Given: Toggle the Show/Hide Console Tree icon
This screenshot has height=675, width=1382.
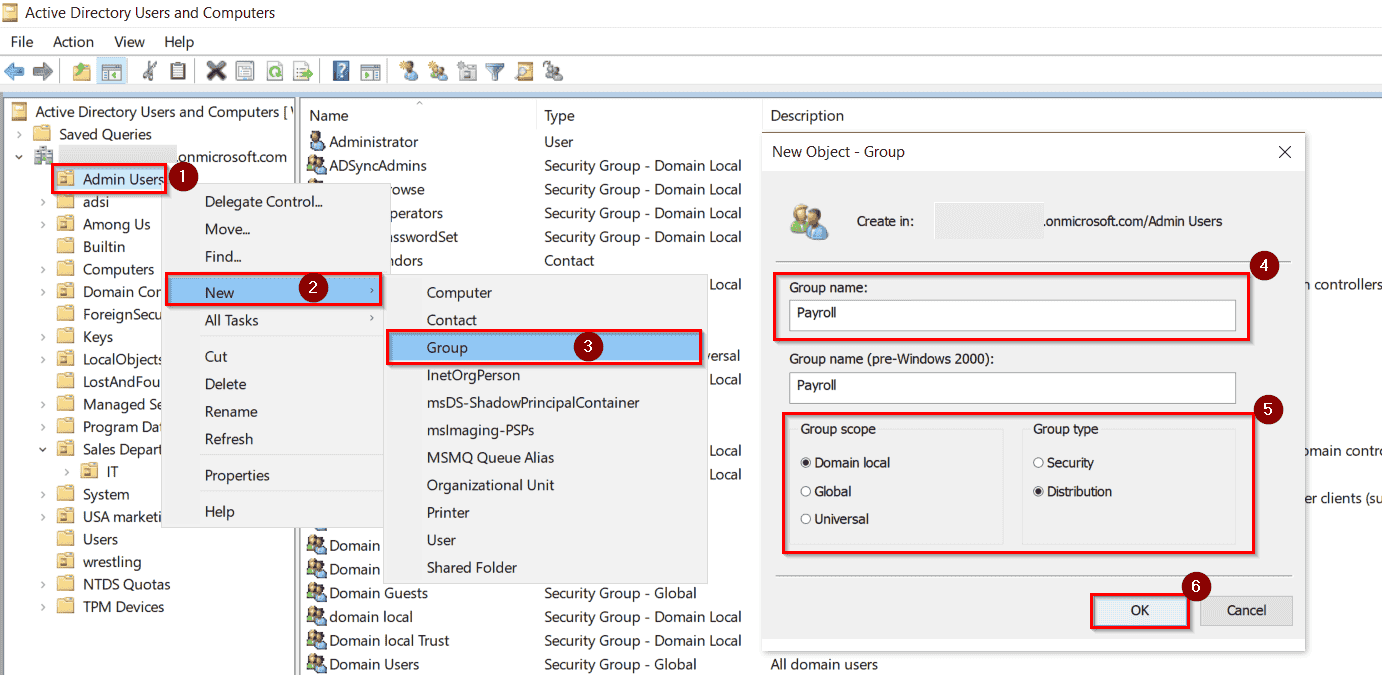Looking at the screenshot, I should click(112, 71).
